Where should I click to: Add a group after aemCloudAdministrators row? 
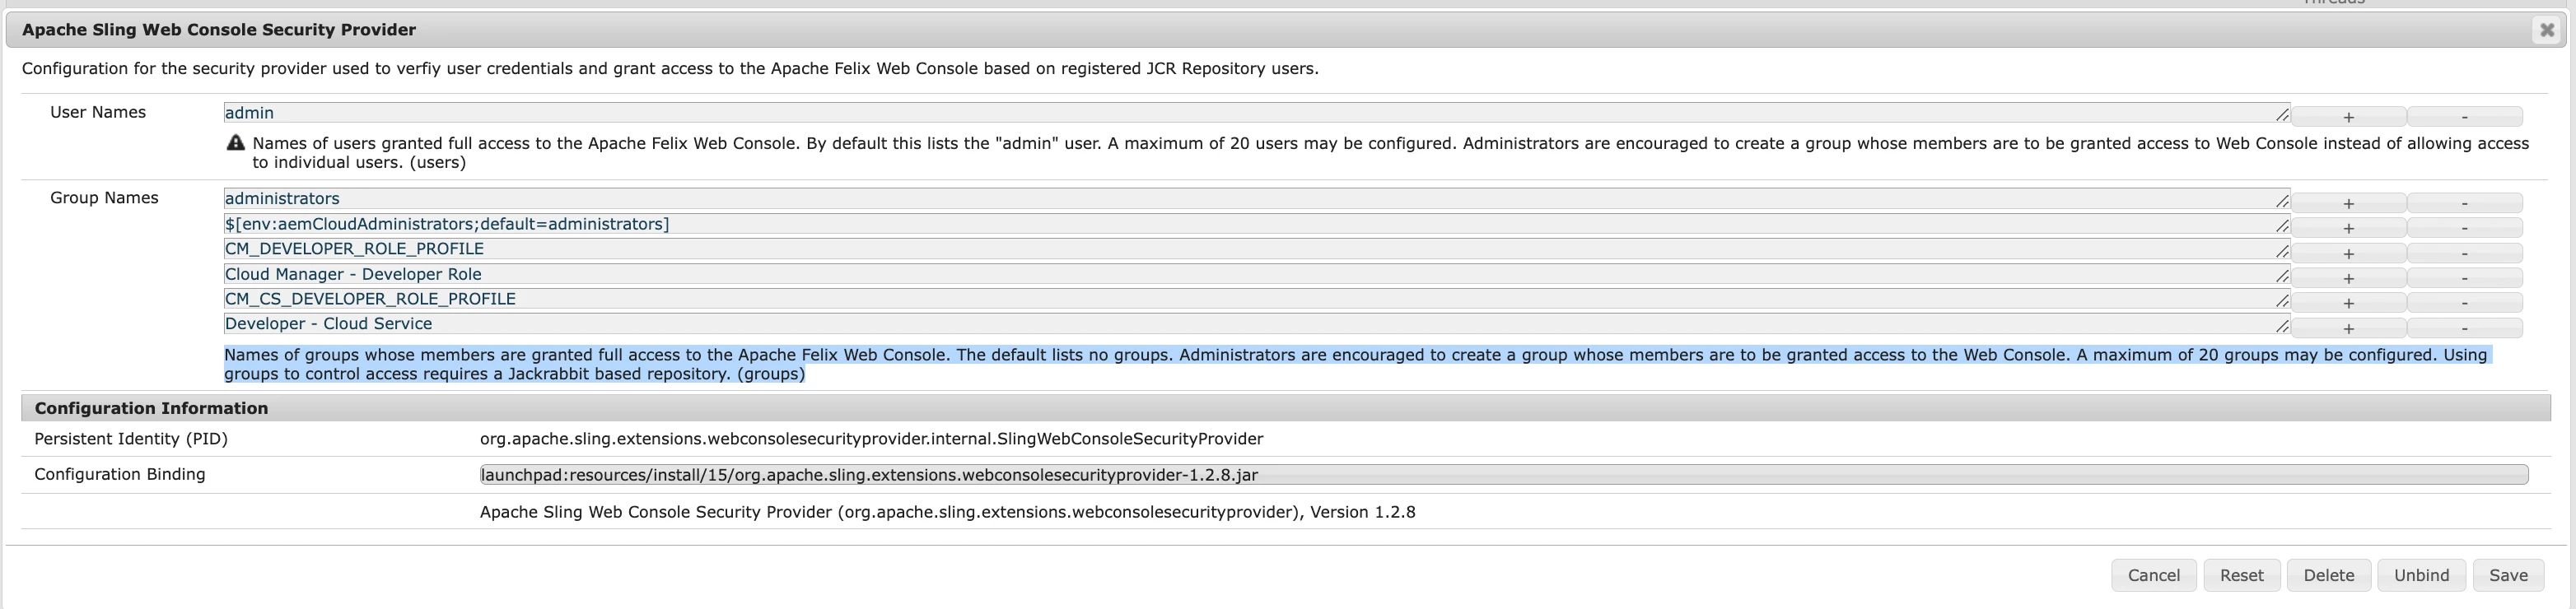click(2348, 228)
